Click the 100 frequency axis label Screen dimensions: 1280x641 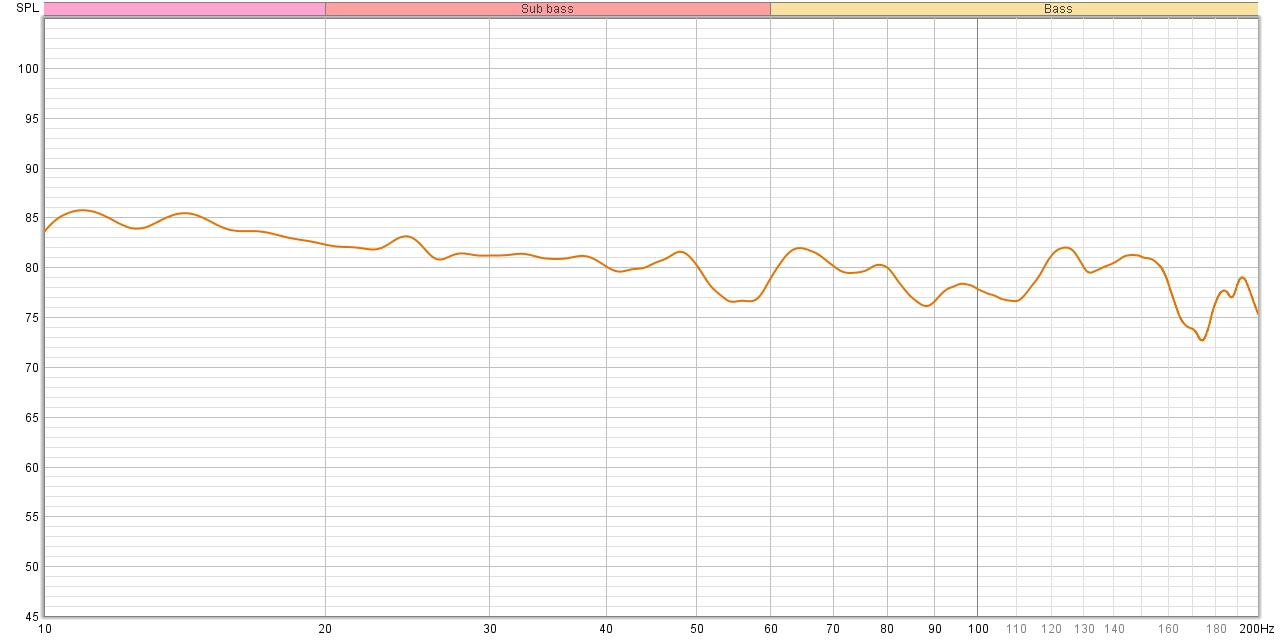977,629
